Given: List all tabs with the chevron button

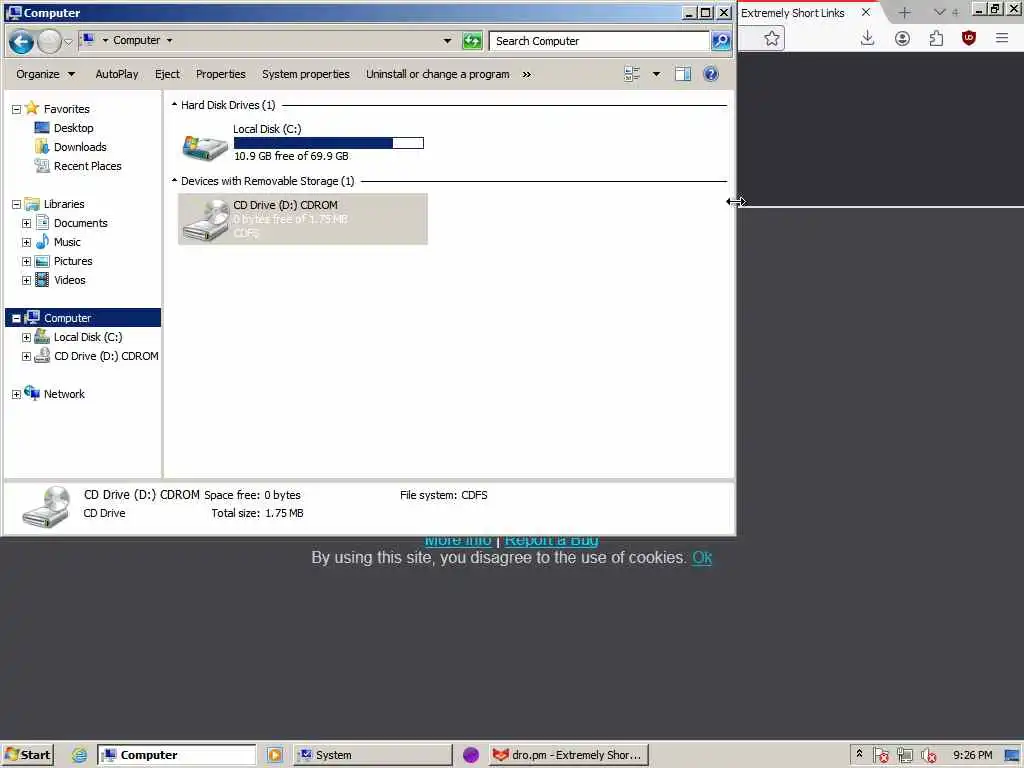Looking at the screenshot, I should 940,12.
